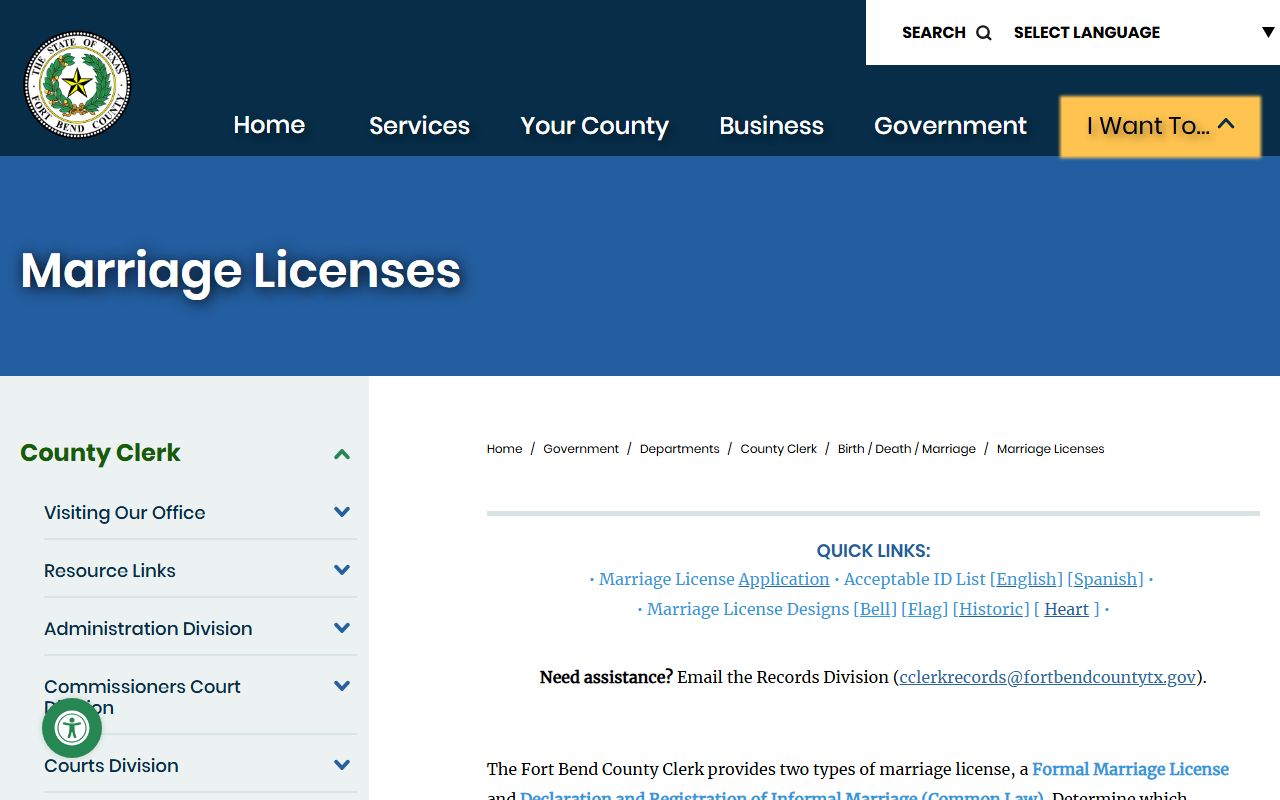Click Government in the breadcrumb trail
The width and height of the screenshot is (1280, 800).
[581, 449]
